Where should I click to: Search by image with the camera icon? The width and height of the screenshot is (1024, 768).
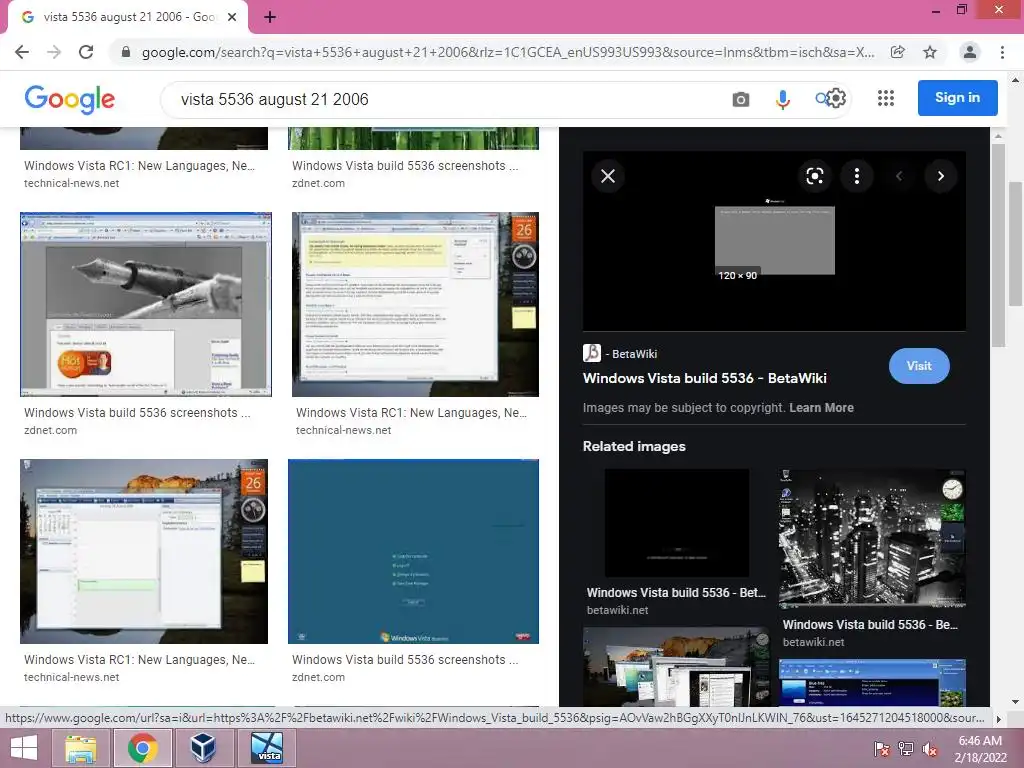coord(741,99)
